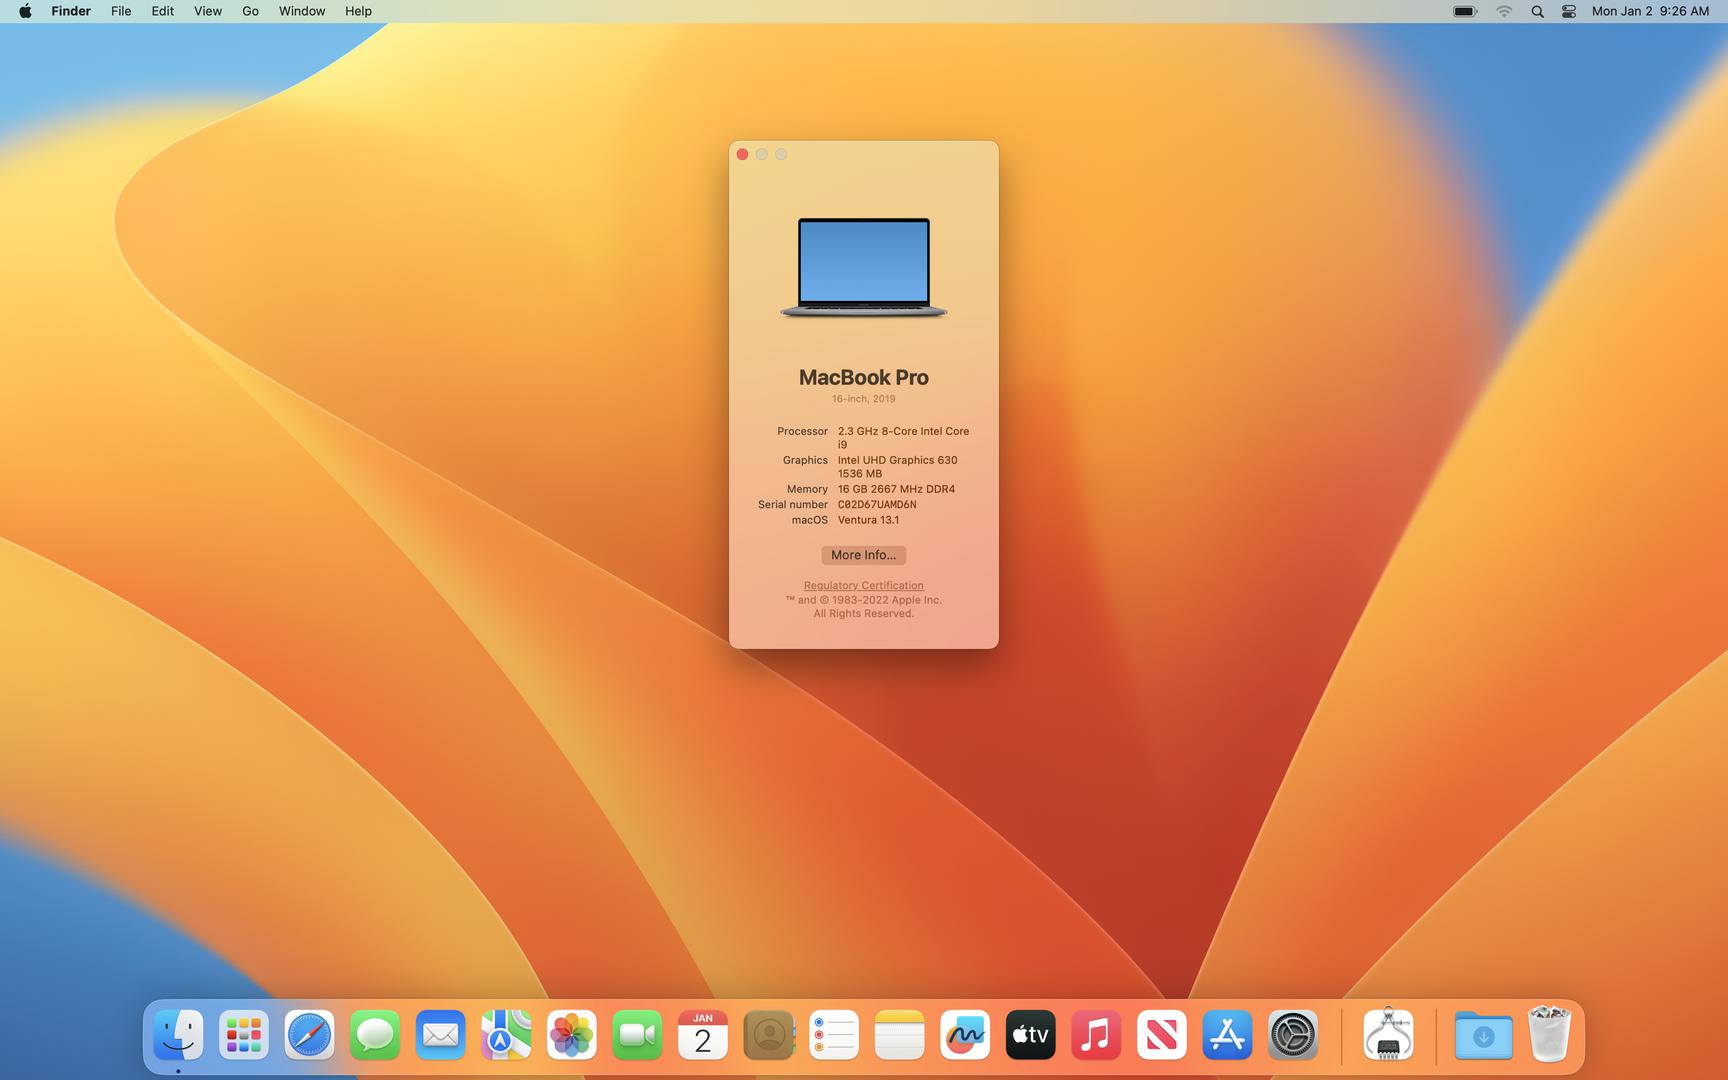1728x1080 pixels.
Task: Open Apple TV app in Dock
Action: (x=1030, y=1035)
